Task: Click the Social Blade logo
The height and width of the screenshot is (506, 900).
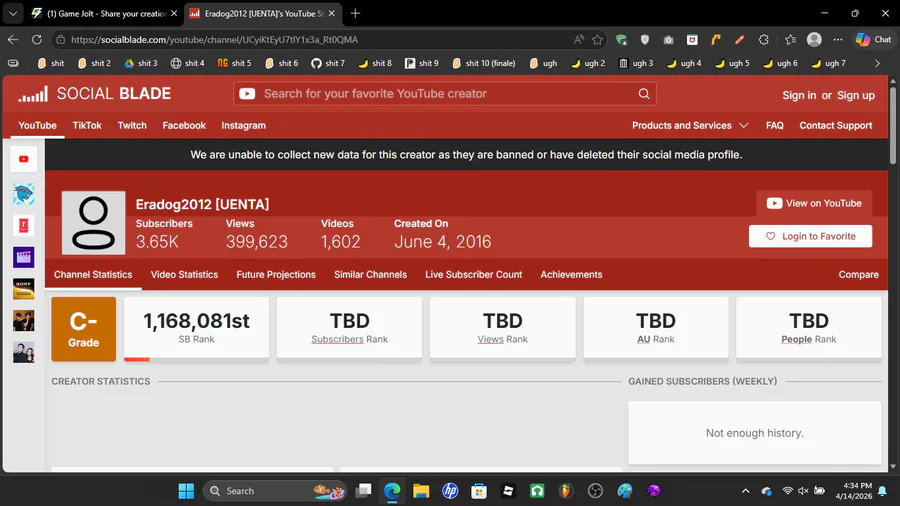Action: pyautogui.click(x=95, y=94)
